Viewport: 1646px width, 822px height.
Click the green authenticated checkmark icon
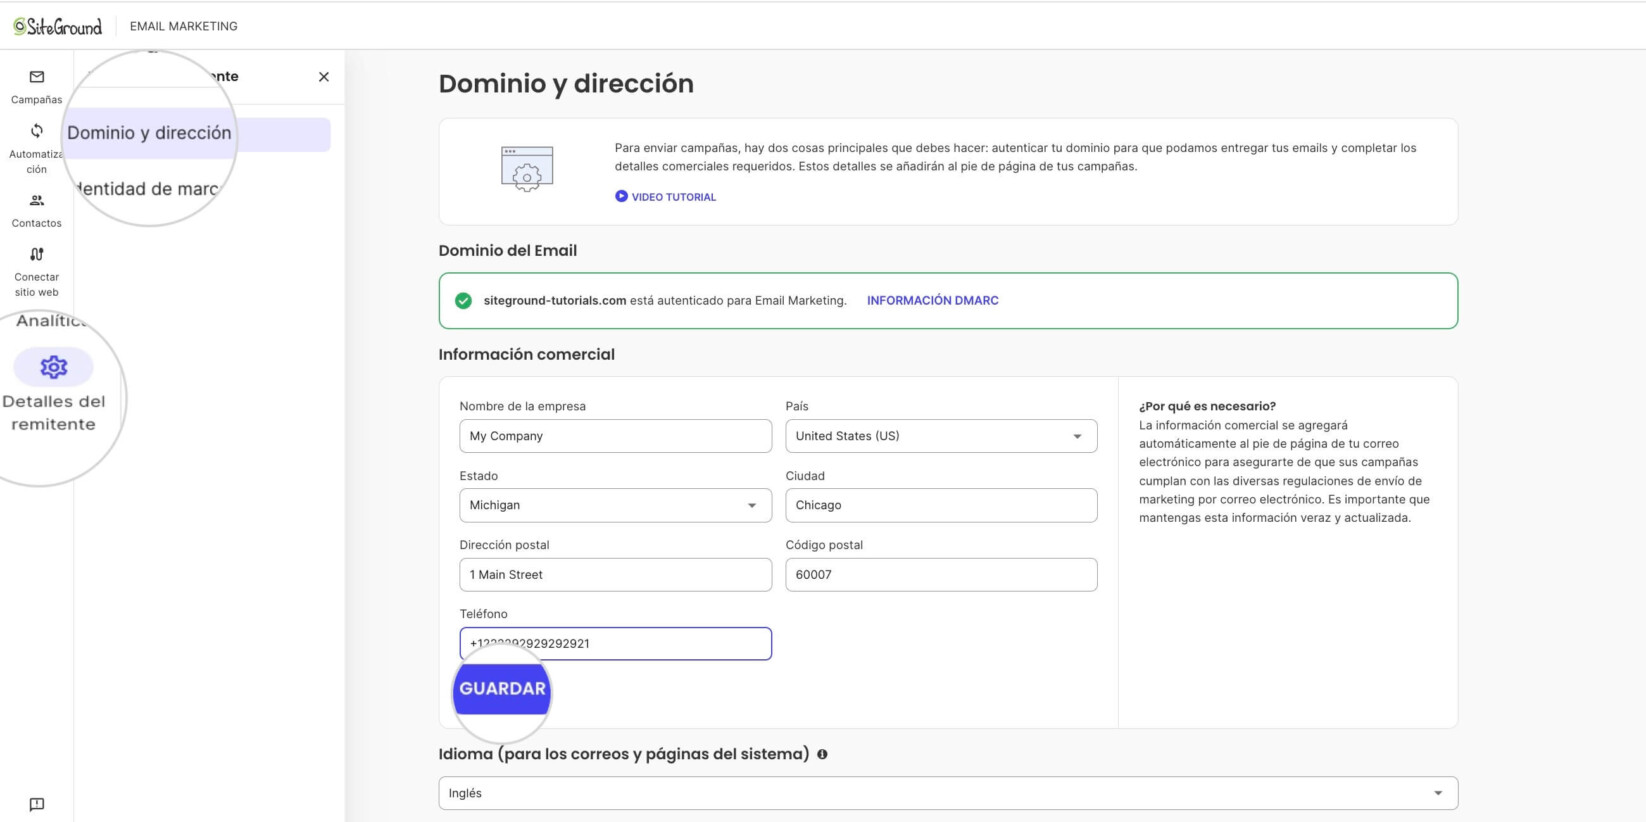(x=463, y=300)
